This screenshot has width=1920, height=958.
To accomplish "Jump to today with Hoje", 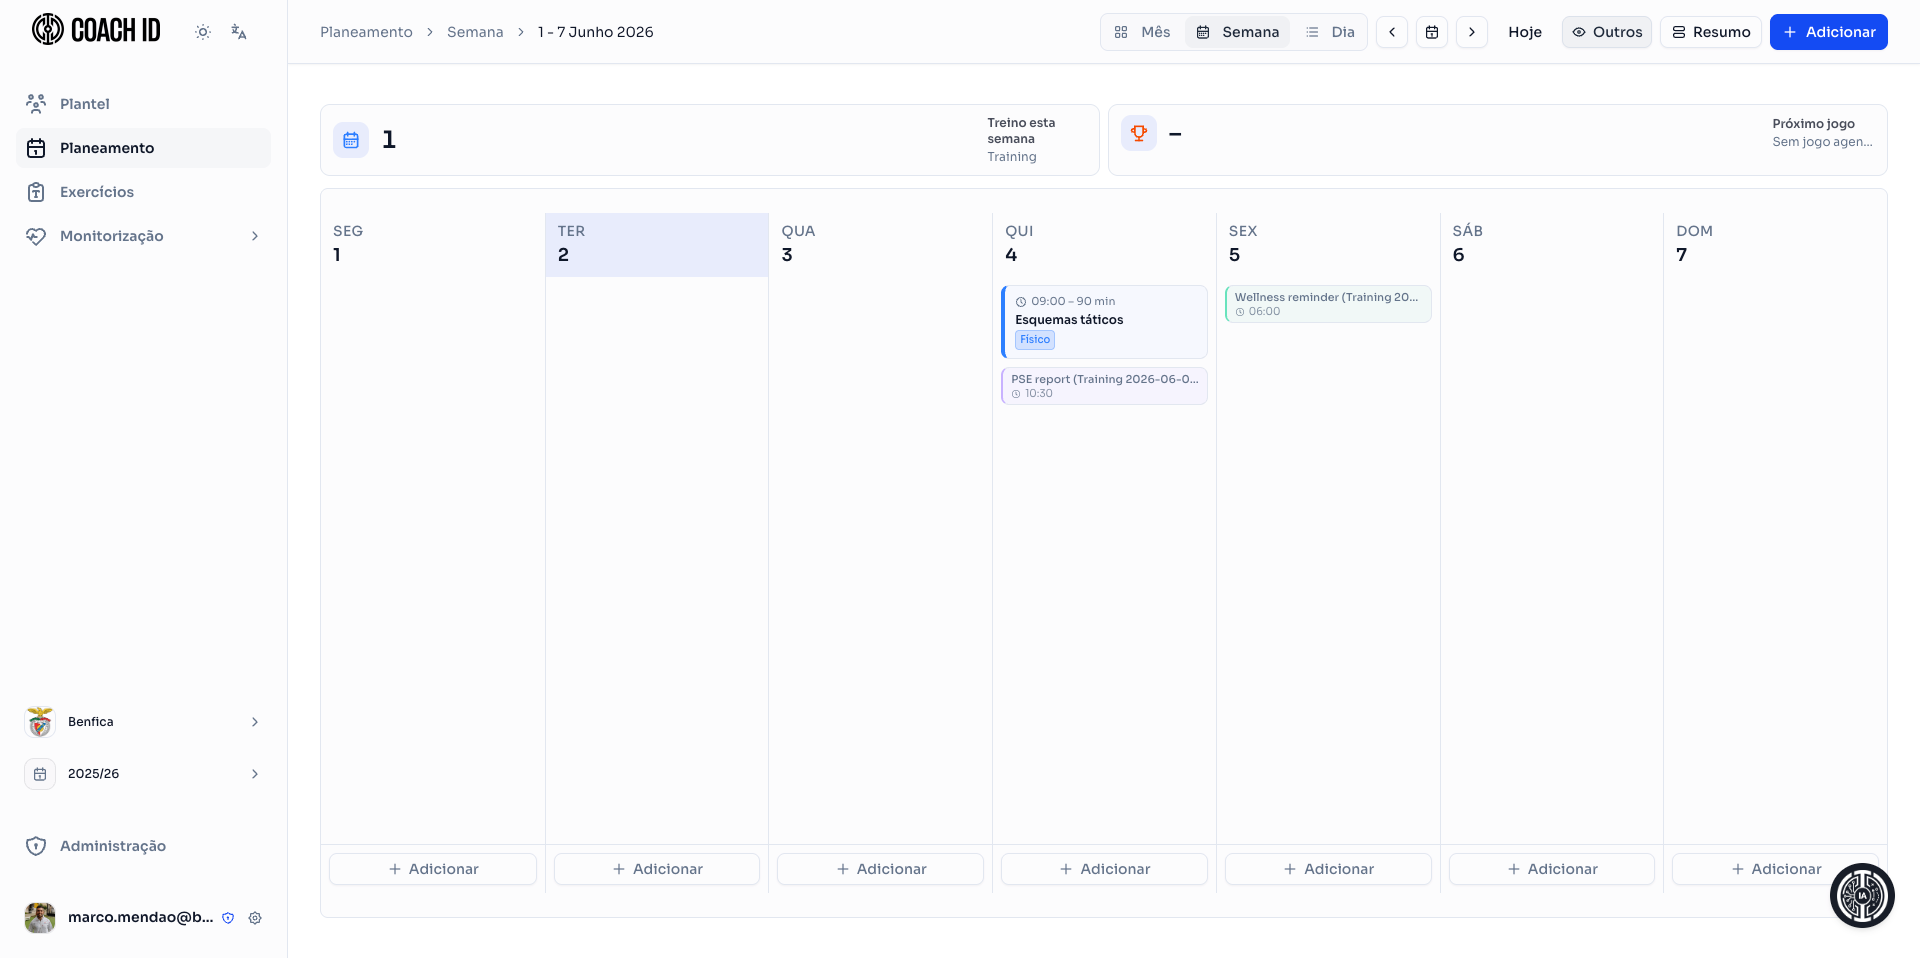I will [1525, 32].
